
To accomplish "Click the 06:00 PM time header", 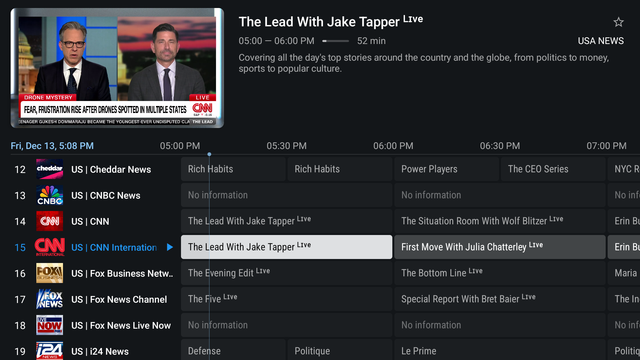I will (x=393, y=146).
